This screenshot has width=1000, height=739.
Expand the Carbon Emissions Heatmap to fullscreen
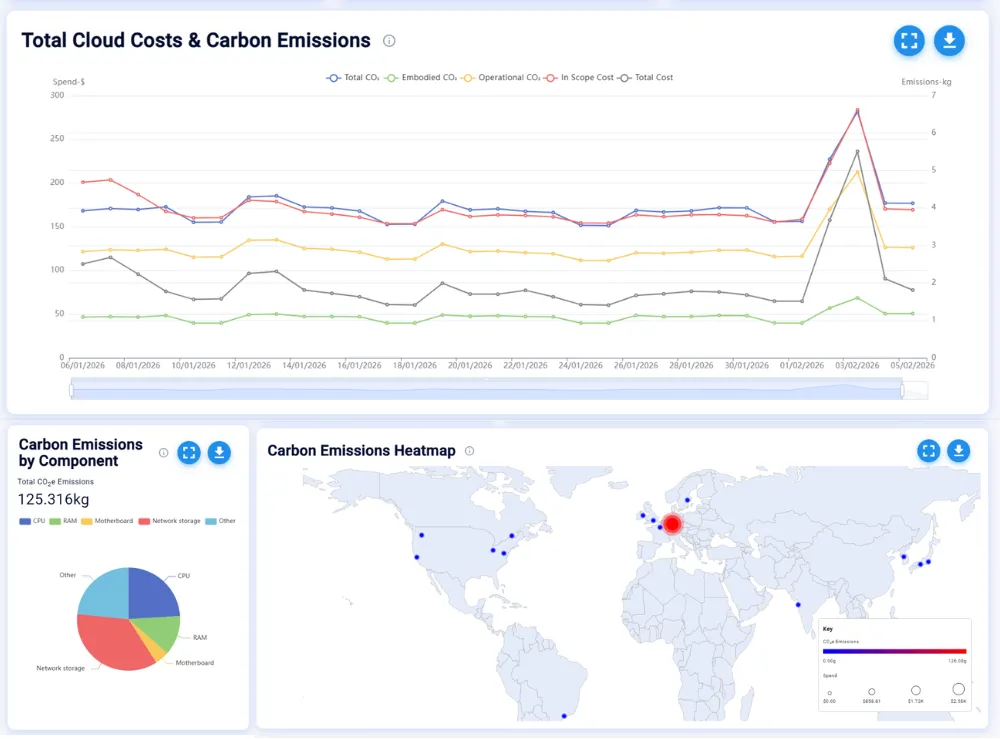[928, 451]
